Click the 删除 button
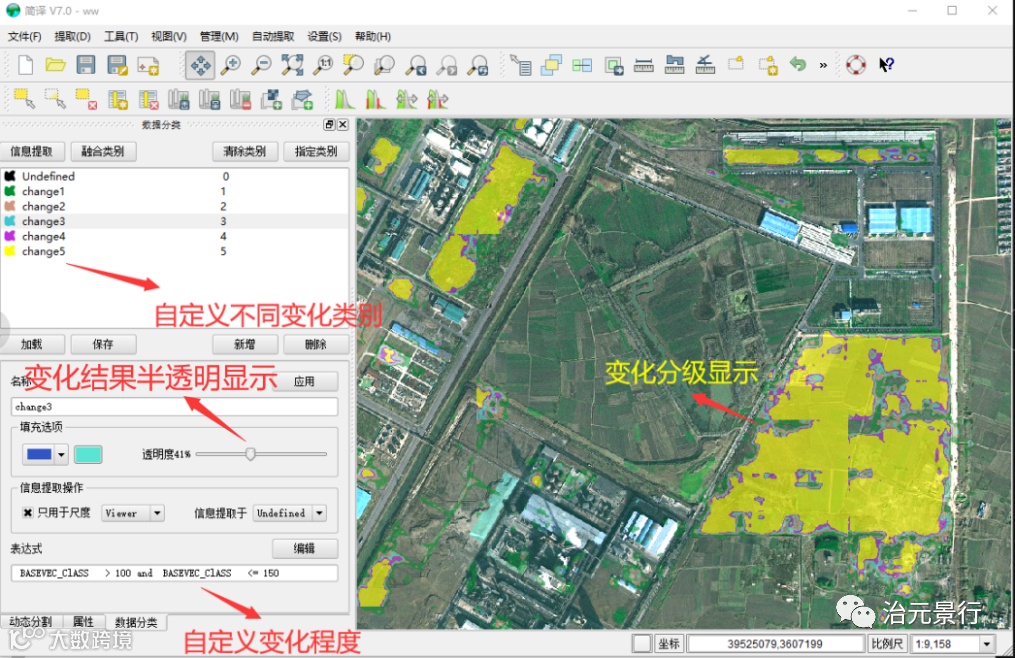 (x=316, y=344)
